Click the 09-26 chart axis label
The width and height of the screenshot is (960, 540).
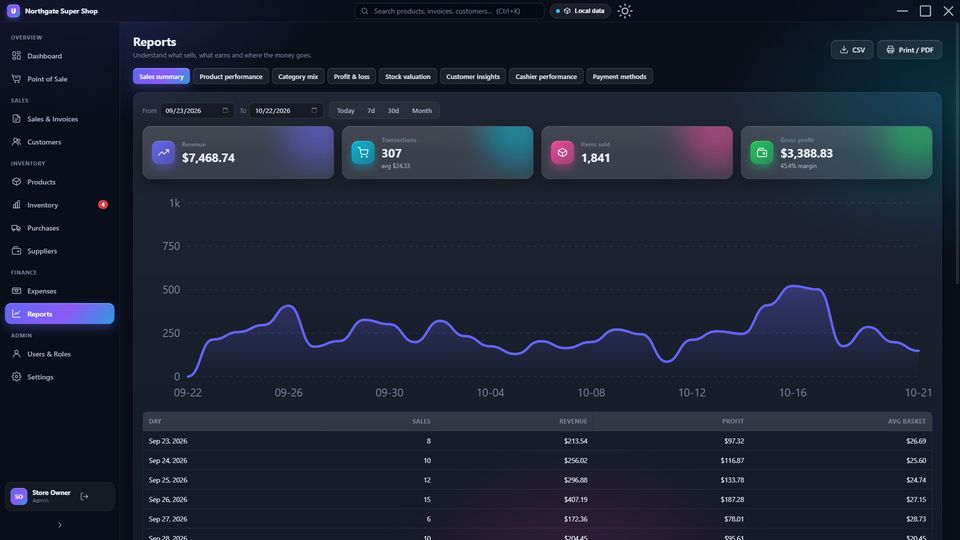(288, 392)
